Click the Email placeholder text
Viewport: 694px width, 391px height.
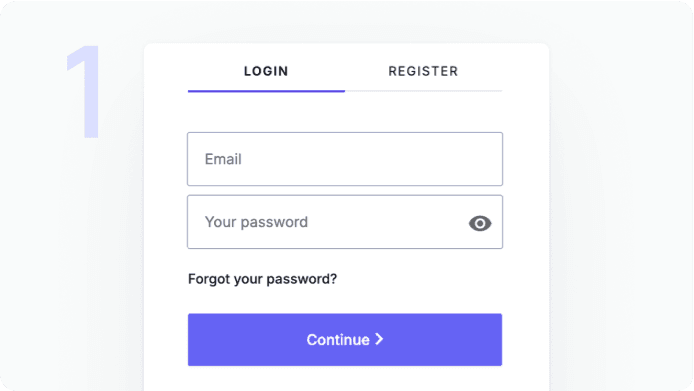pos(223,159)
